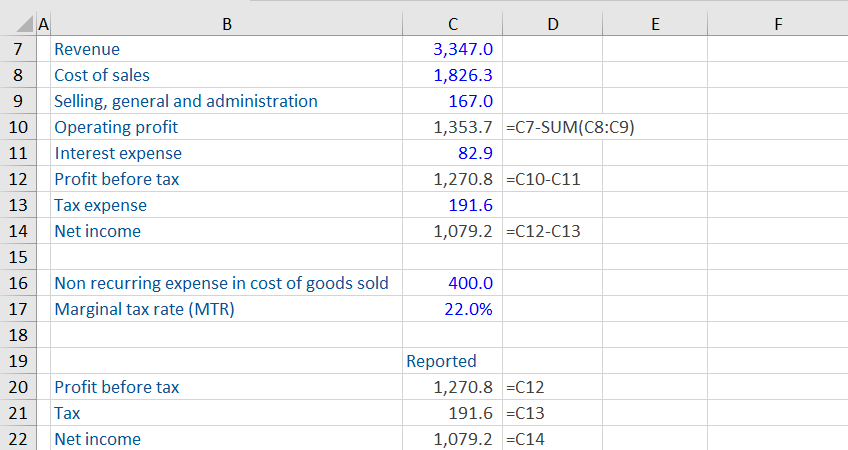Screen dimensions: 848x450
Task: Select row 7 header
Action: tap(19, 49)
